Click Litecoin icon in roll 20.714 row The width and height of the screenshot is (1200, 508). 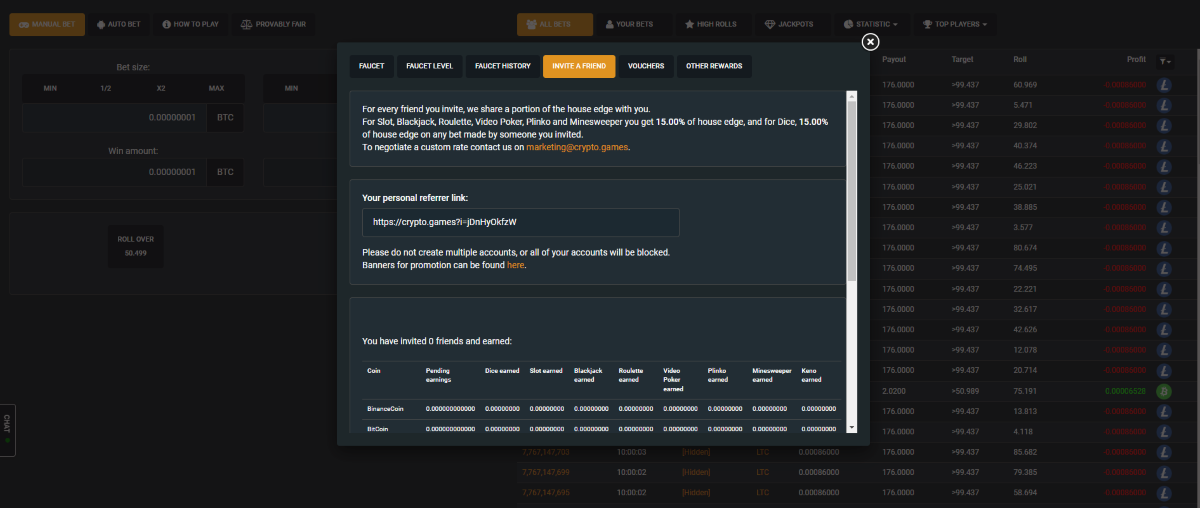(1164, 371)
